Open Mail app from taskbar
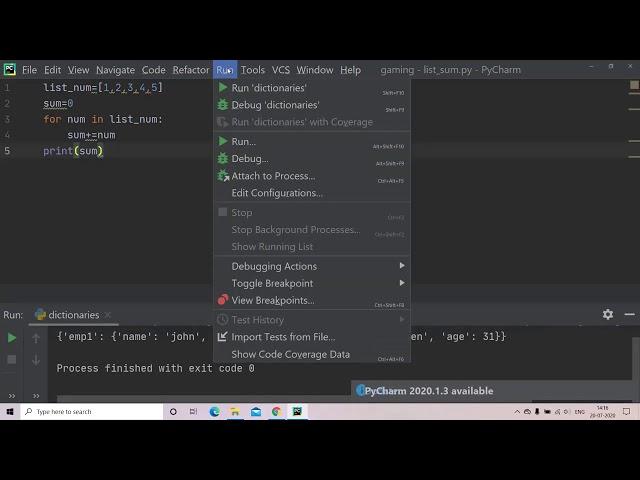This screenshot has width=640, height=480. pos(256,411)
